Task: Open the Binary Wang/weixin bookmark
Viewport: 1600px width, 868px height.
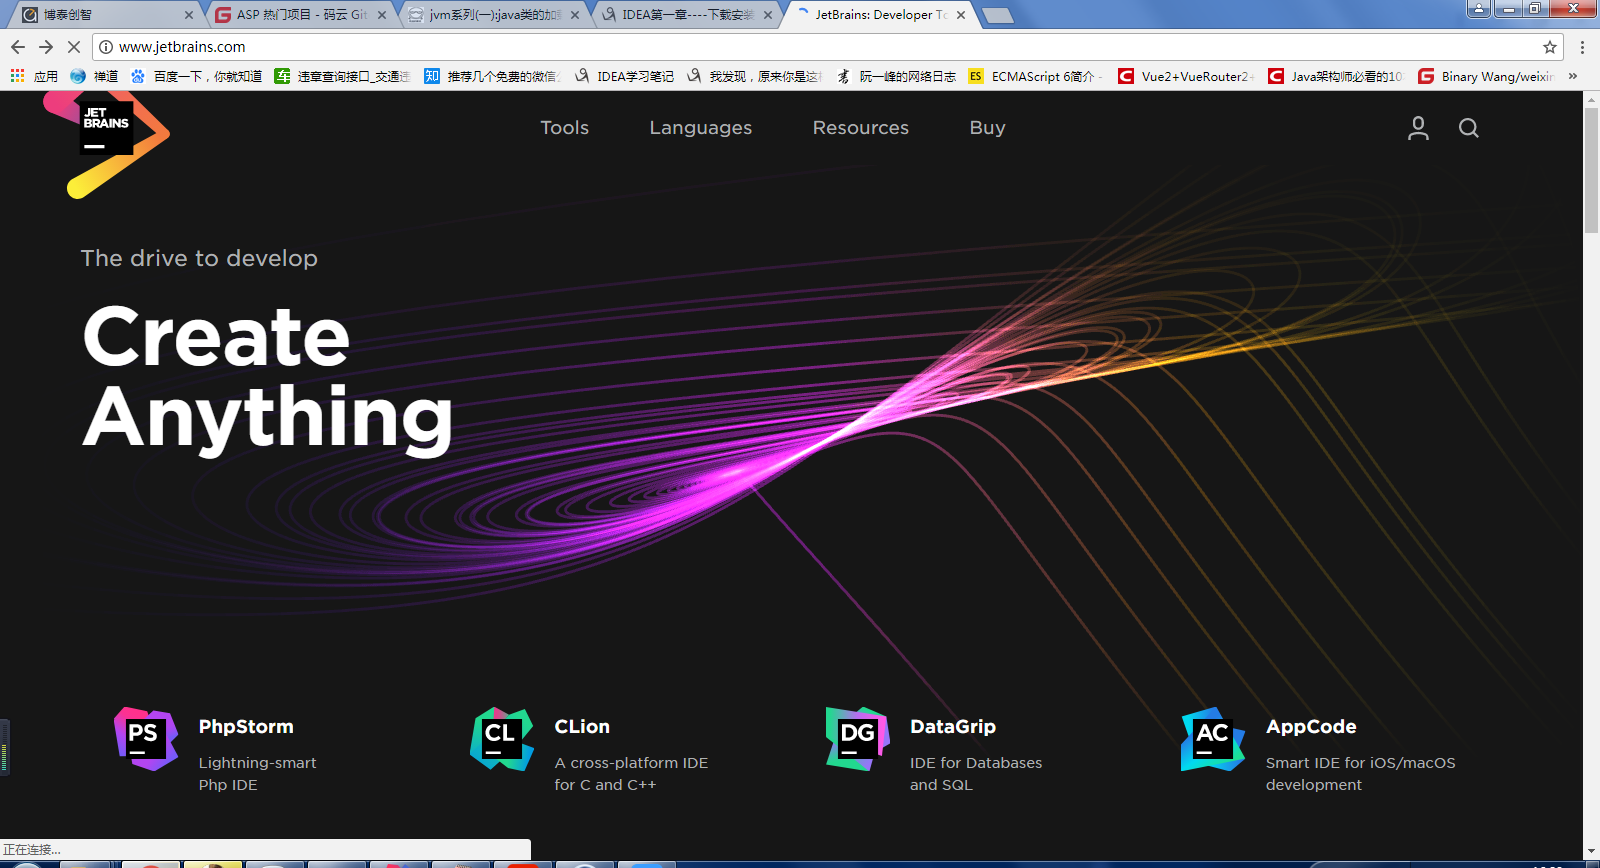Action: [x=1486, y=76]
